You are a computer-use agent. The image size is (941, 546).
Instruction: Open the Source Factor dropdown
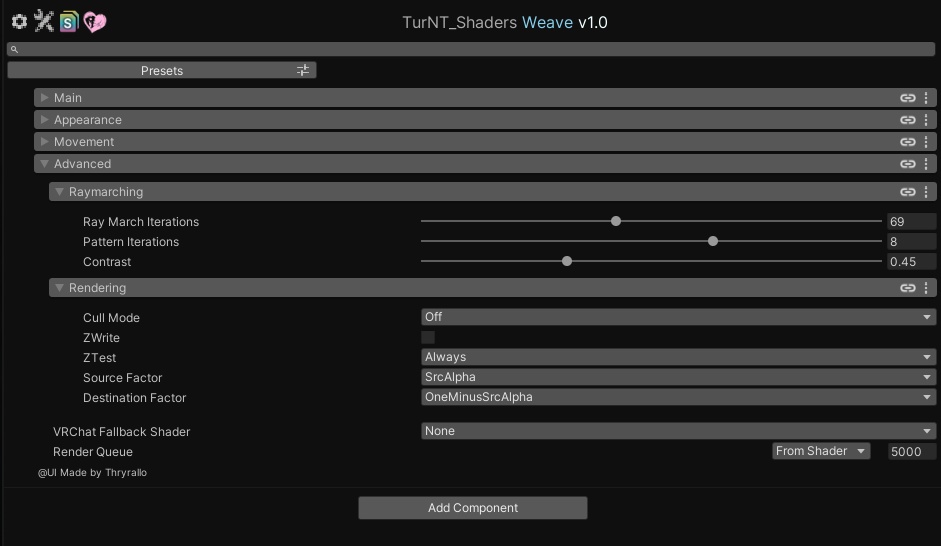[x=678, y=377]
